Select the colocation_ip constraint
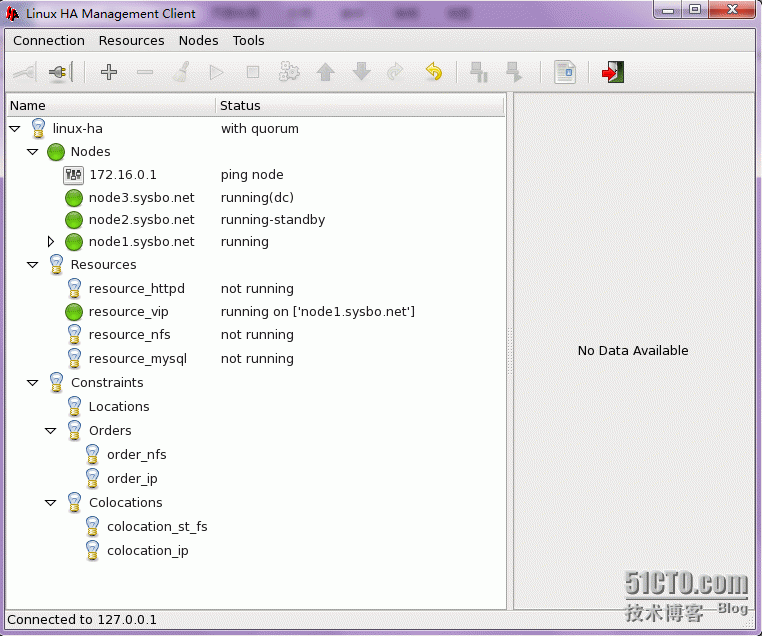762x636 pixels. tap(148, 550)
